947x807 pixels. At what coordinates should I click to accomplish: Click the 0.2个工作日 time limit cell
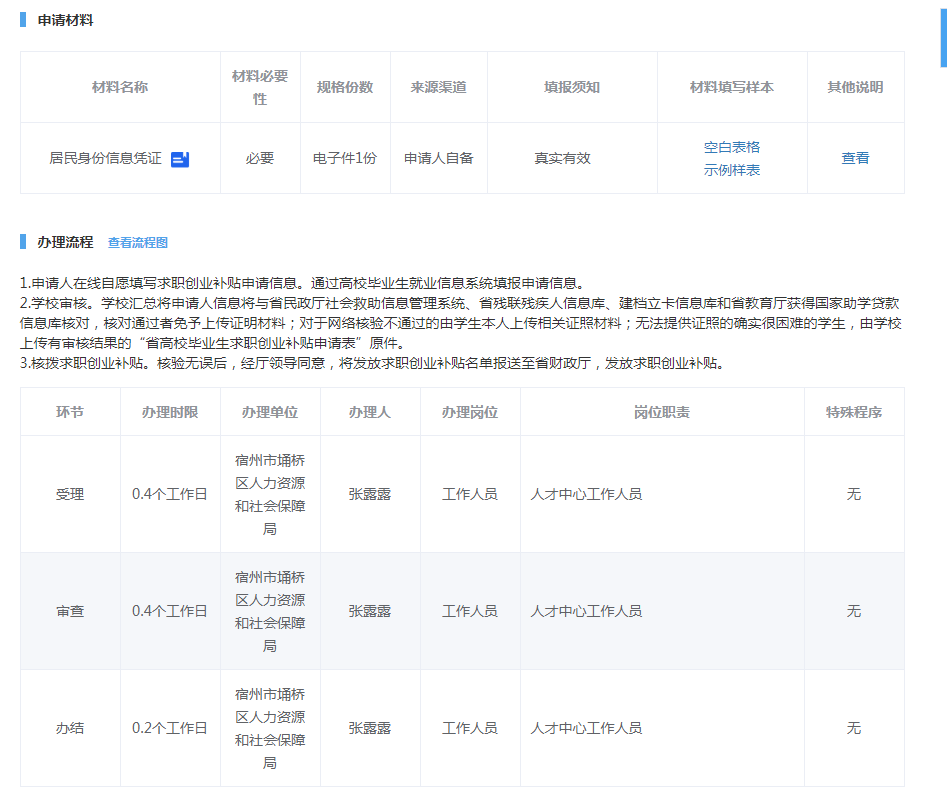tap(170, 728)
